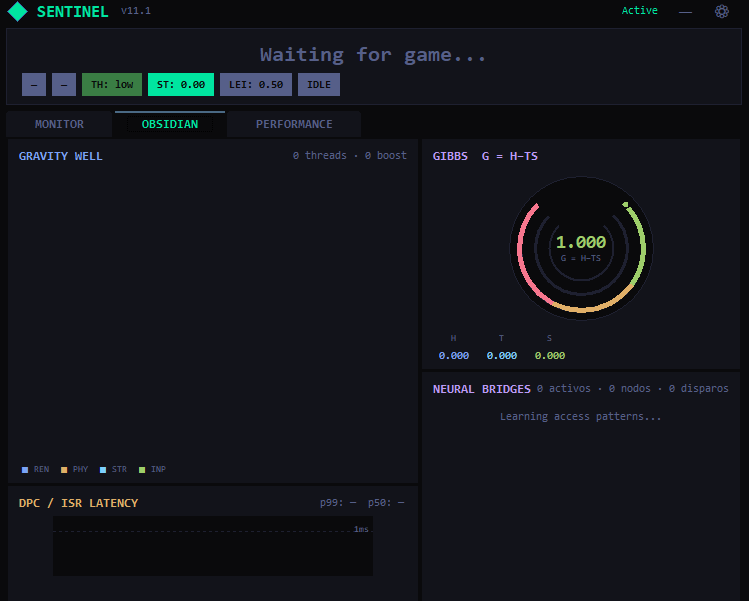The height and width of the screenshot is (601, 749).
Task: Click the STR legend cyan swatch
Action: pos(103,470)
